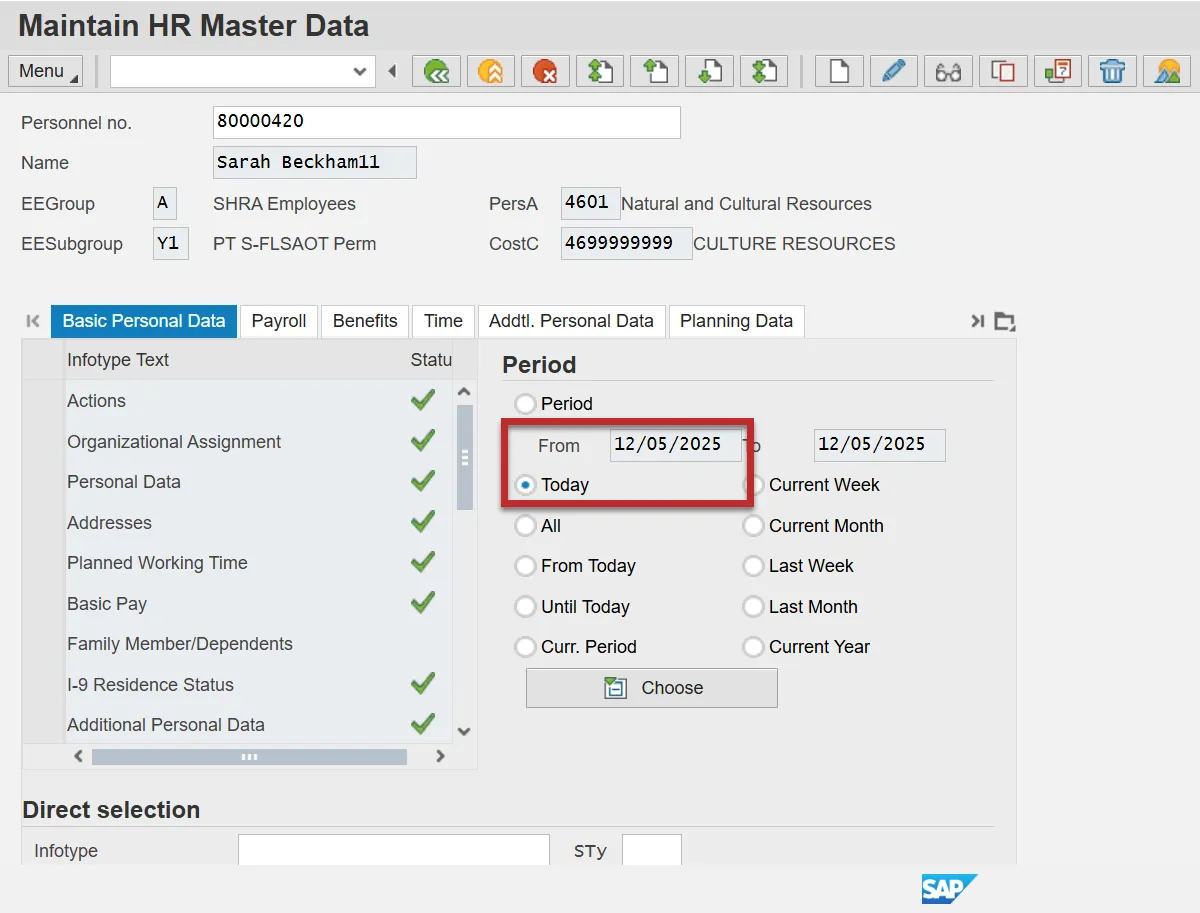The width and height of the screenshot is (1200, 913).
Task: Switch to the Payroll tab
Action: point(279,321)
